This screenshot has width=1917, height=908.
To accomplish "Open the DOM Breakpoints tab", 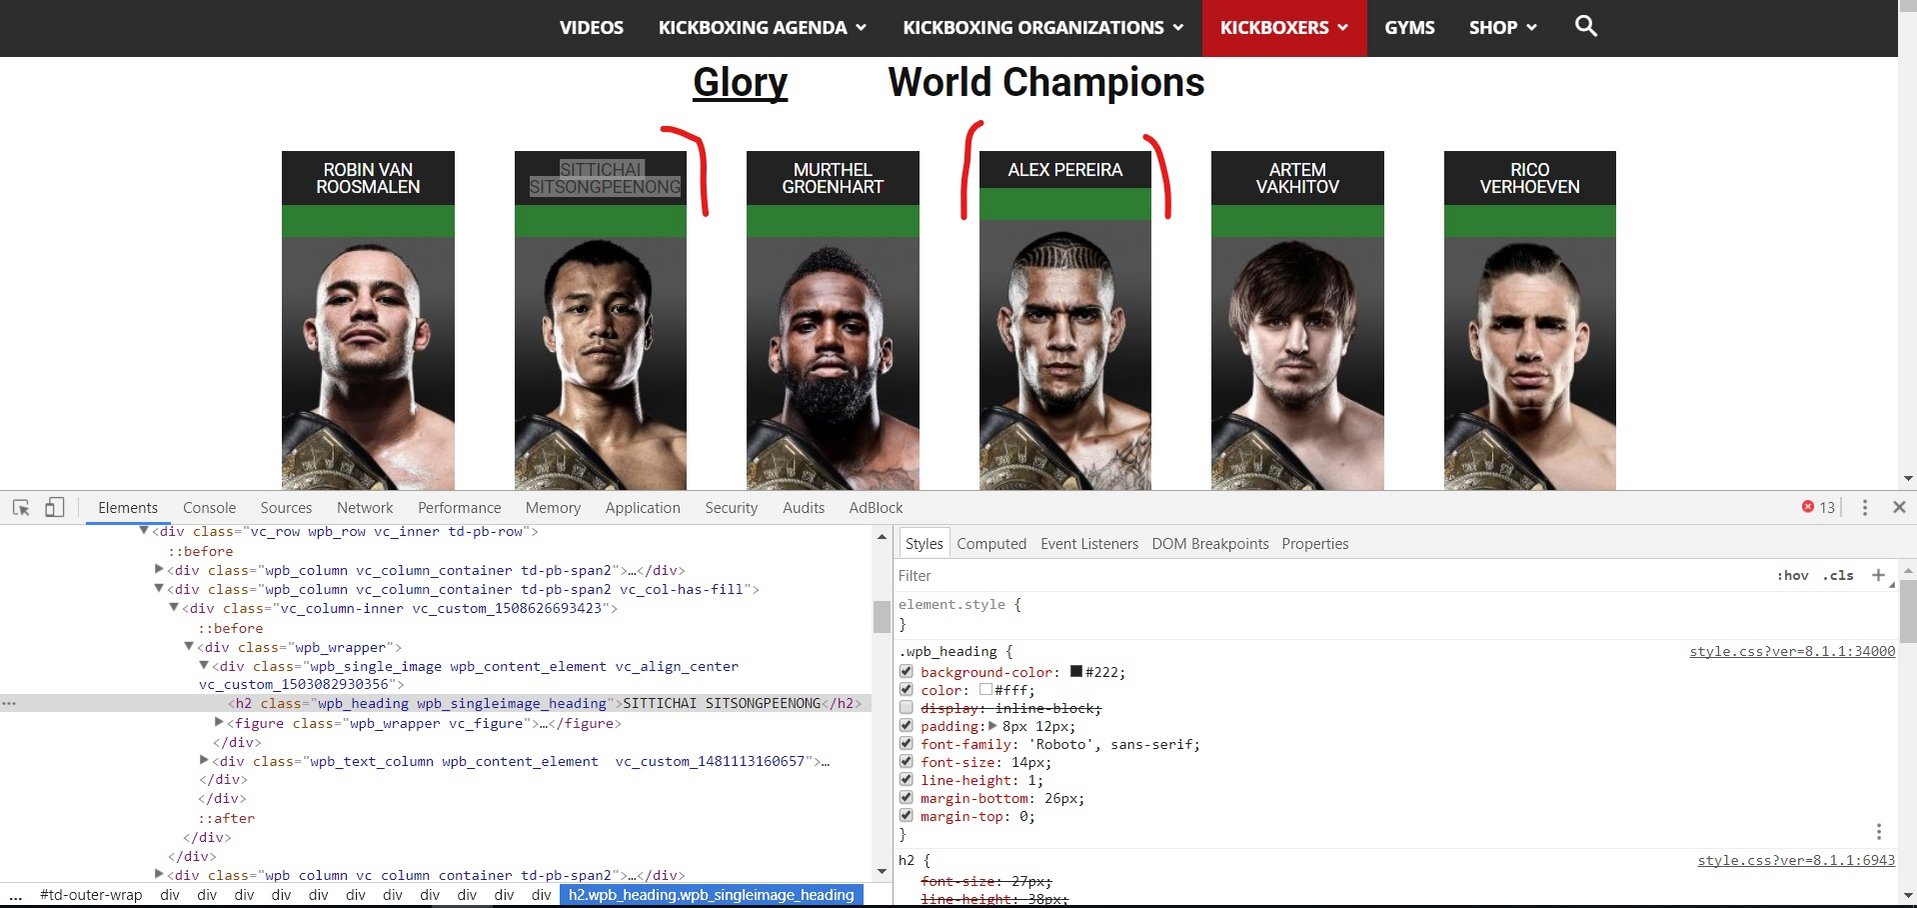I will (x=1210, y=544).
